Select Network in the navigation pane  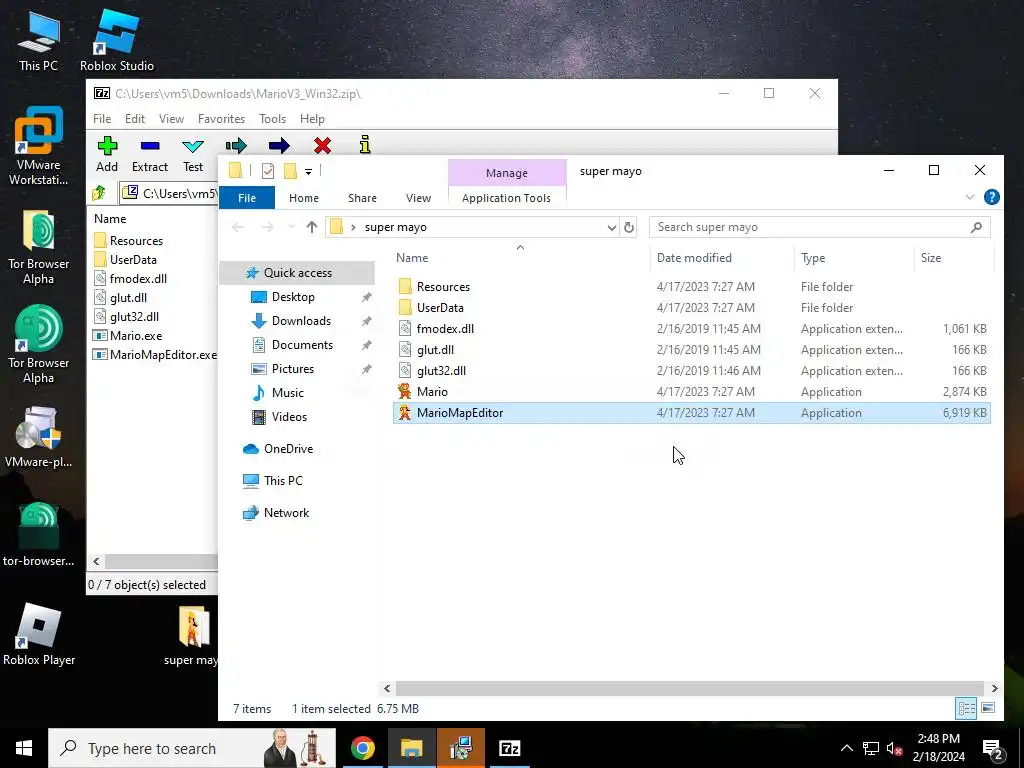286,513
